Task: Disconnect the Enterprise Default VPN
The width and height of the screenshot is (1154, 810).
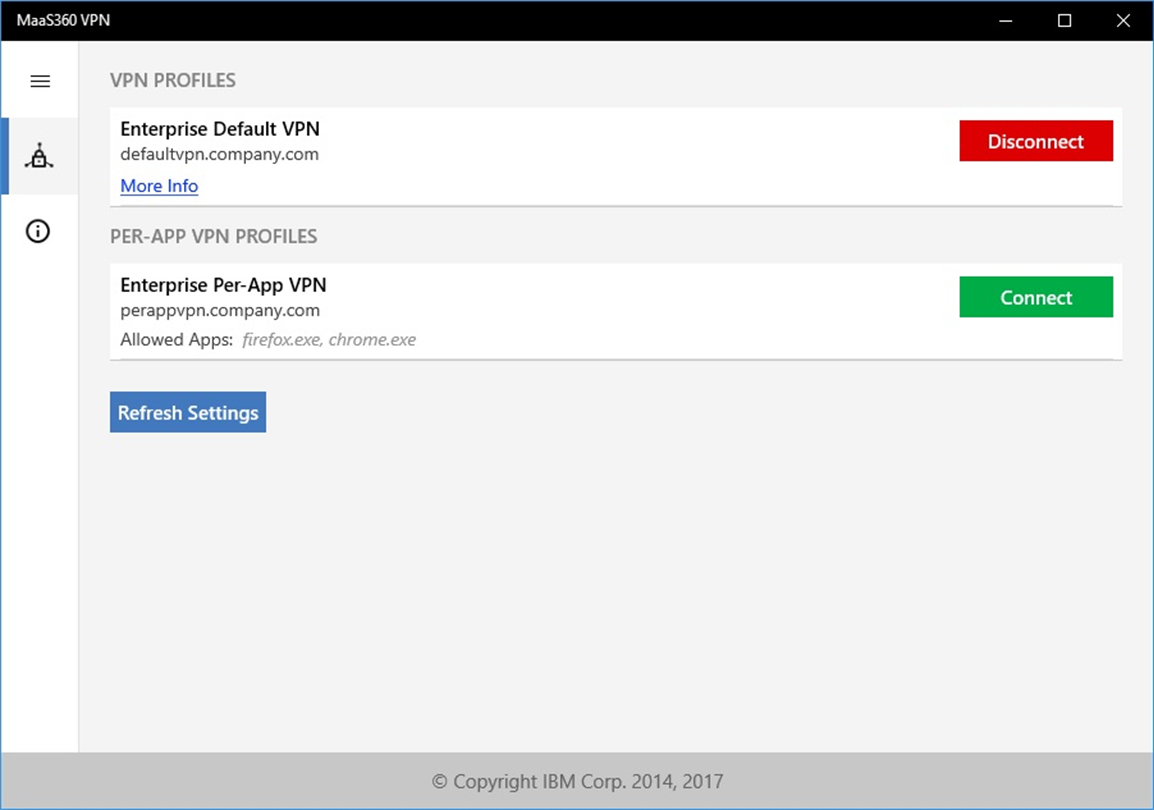Action: point(1036,141)
